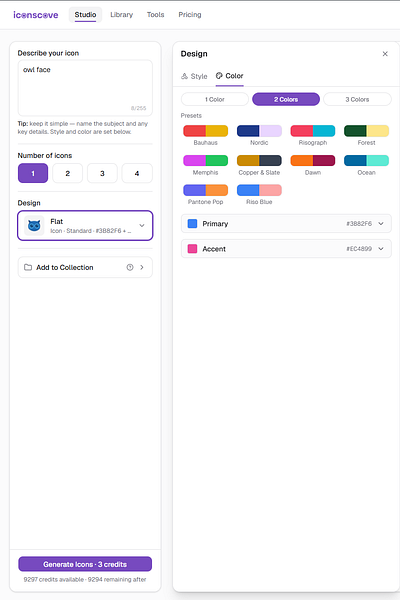
Task: Click the folder icon beside Add to Collection
Action: point(28,267)
